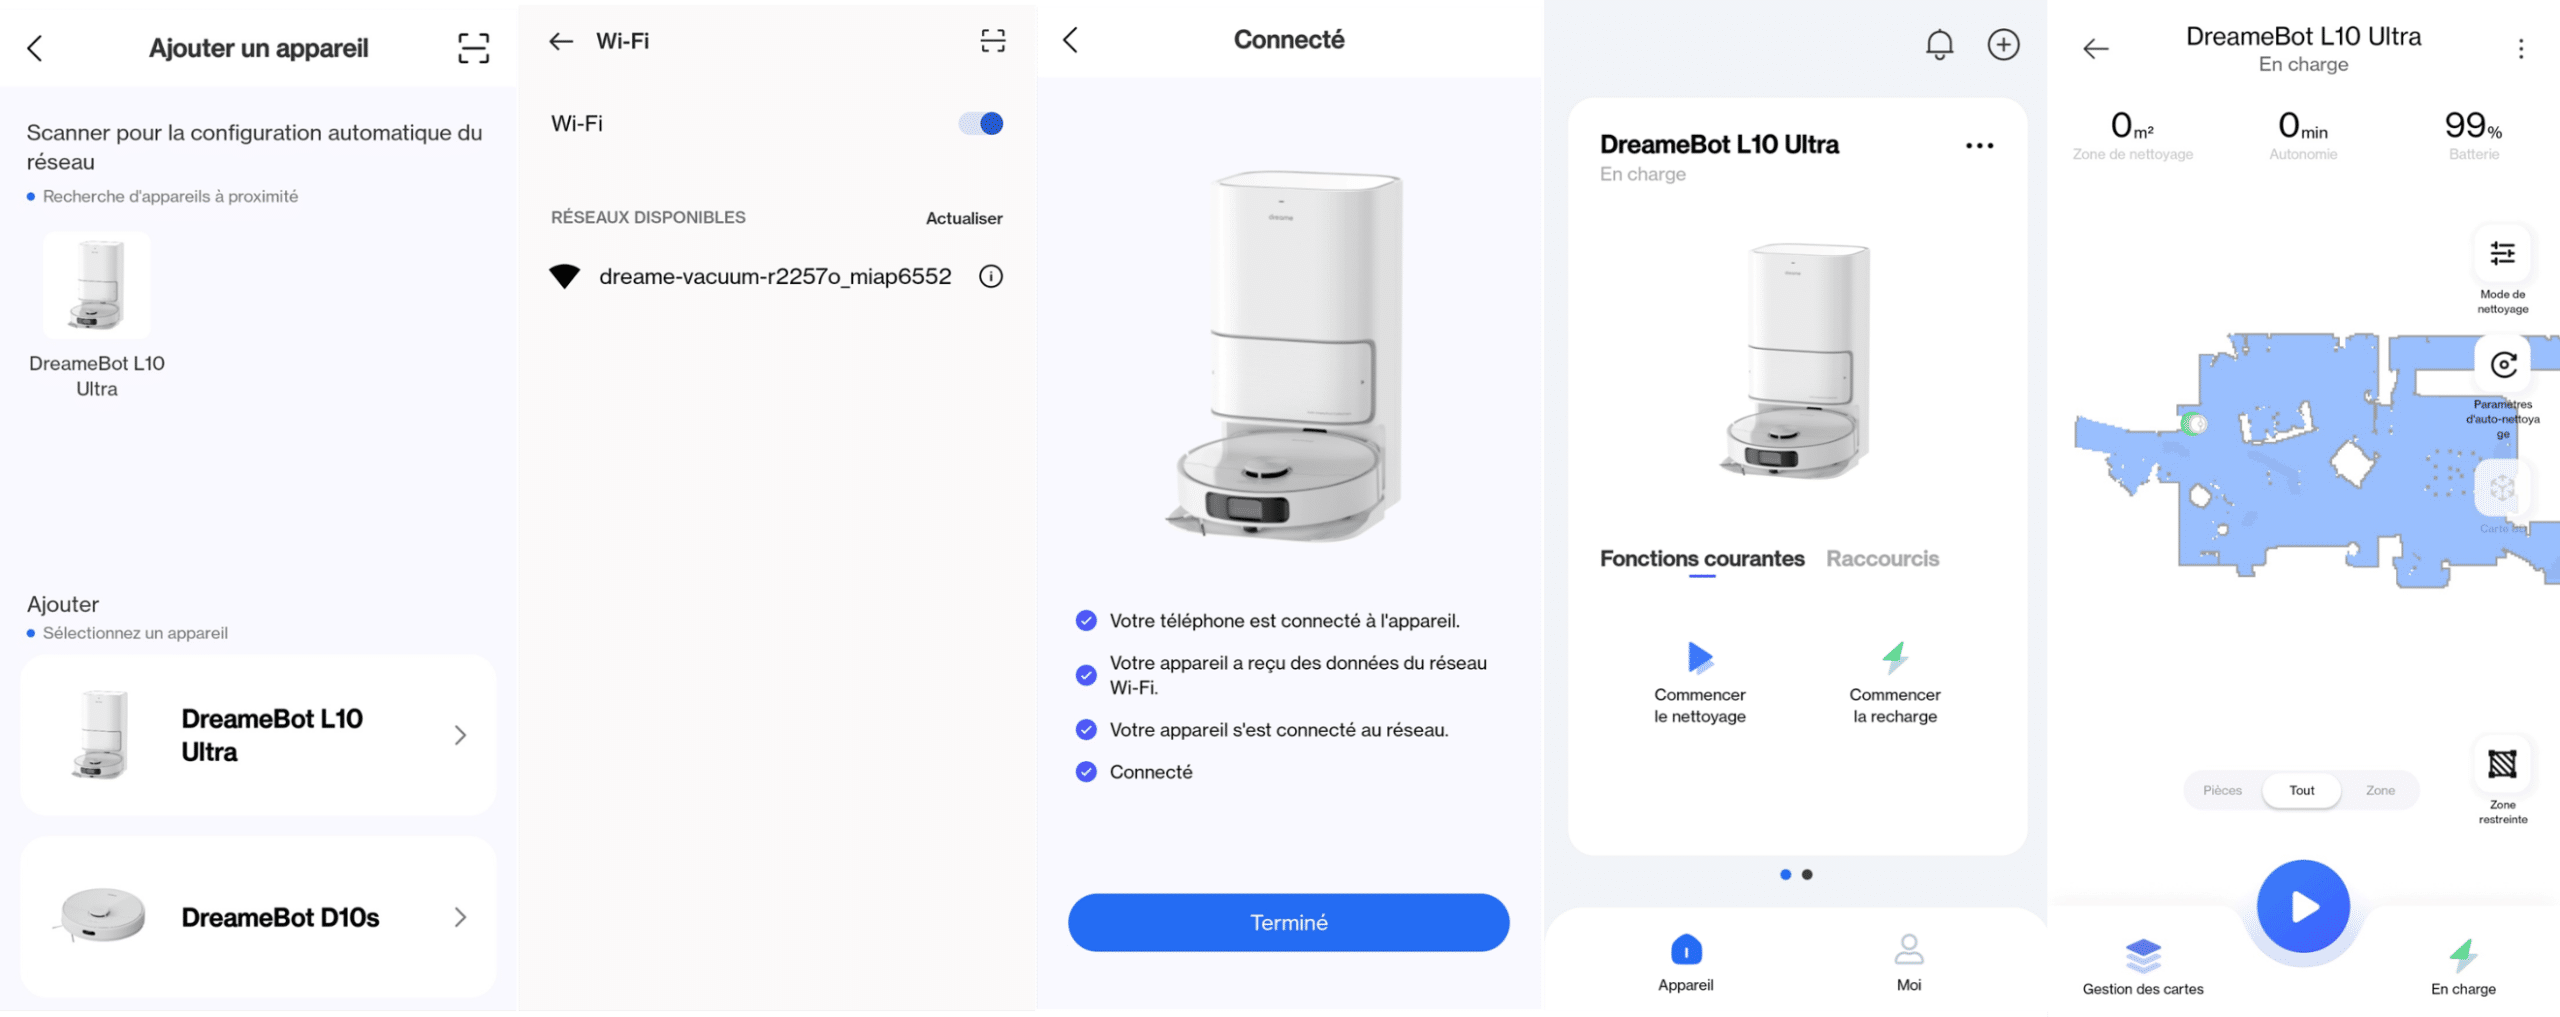Tap scan icon on Wi-Fi screen

993,41
